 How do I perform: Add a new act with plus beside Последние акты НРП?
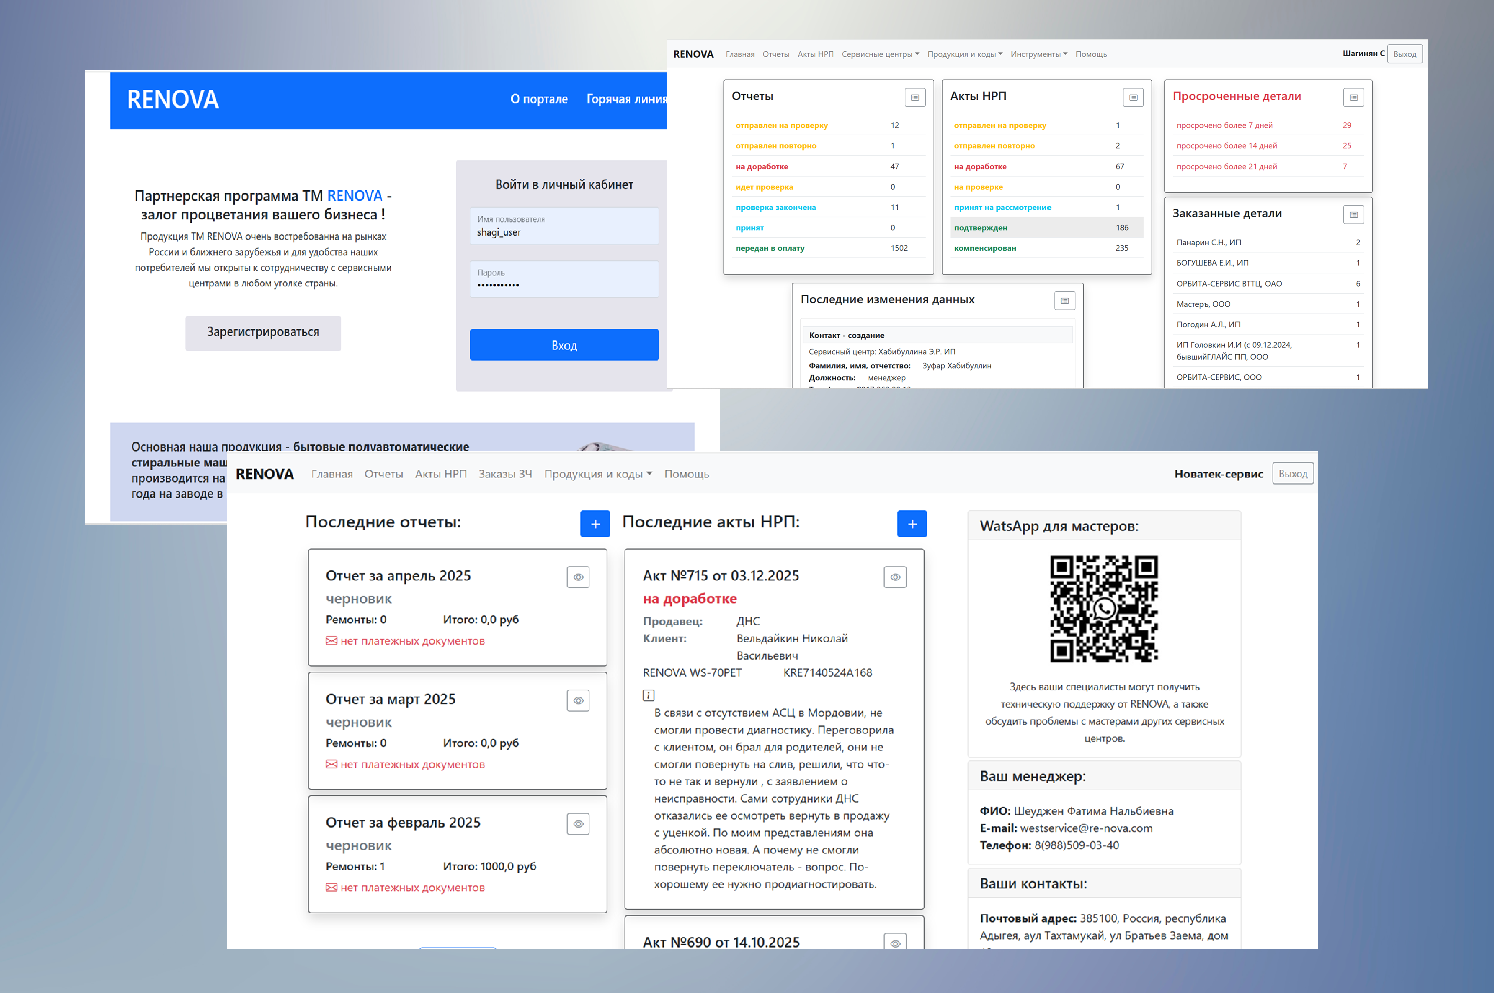[912, 523]
